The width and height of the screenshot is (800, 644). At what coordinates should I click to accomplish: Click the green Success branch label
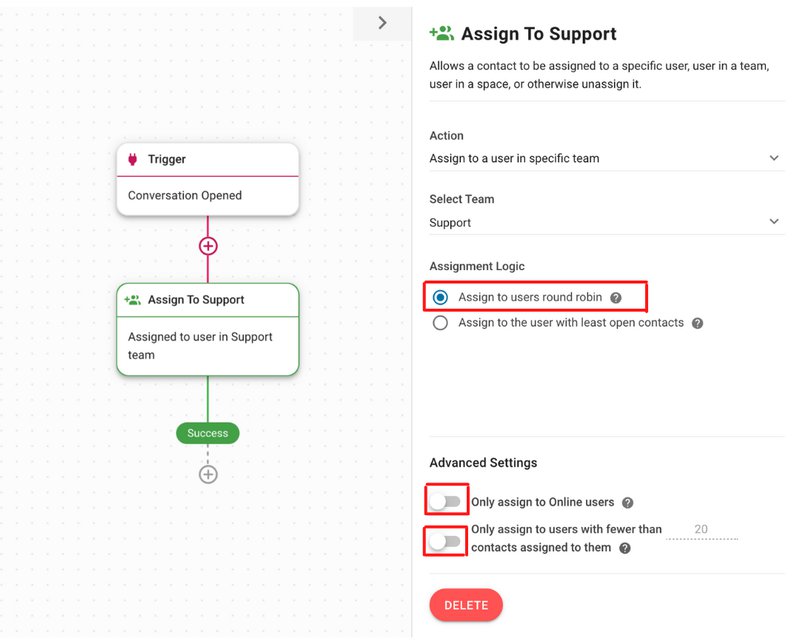[208, 433]
